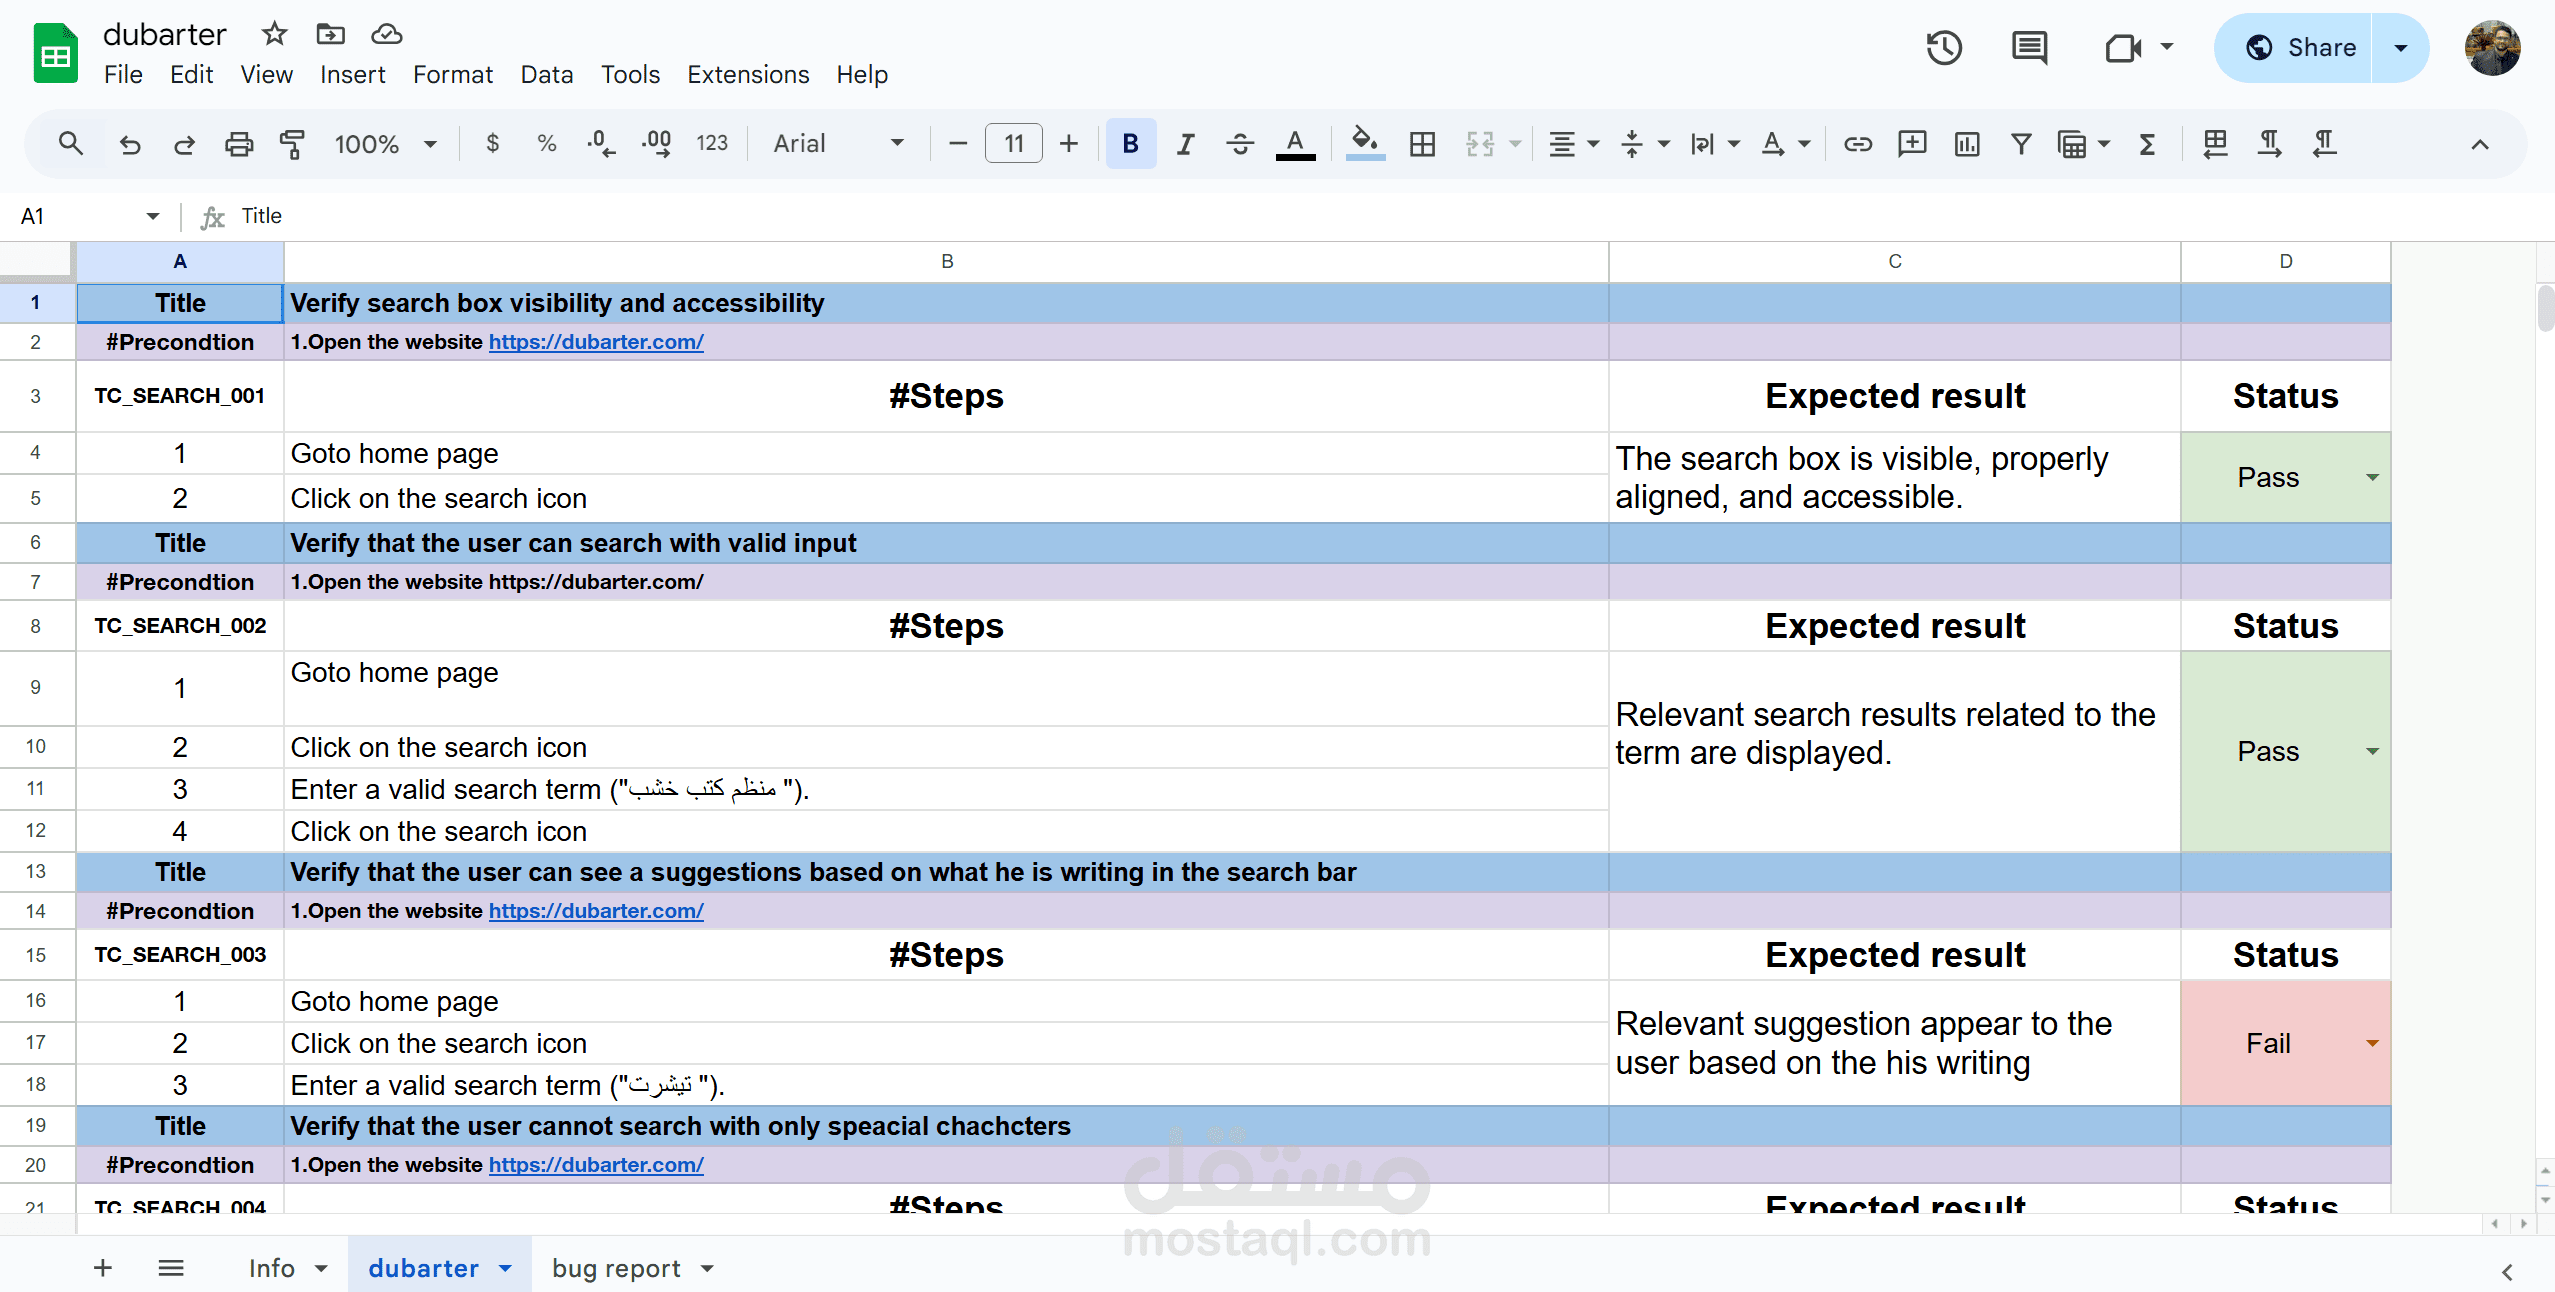Open text wrapping dropdown

[x=1714, y=144]
